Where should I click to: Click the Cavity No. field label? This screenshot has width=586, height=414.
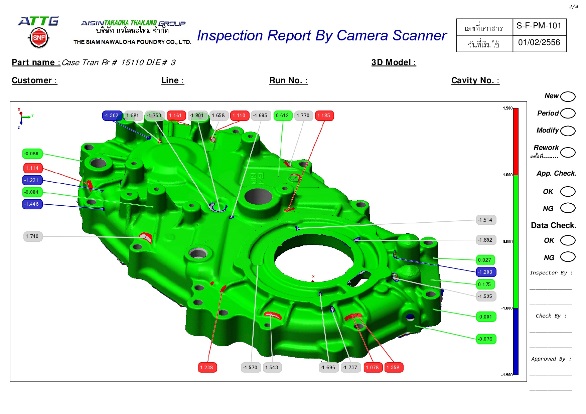point(475,80)
